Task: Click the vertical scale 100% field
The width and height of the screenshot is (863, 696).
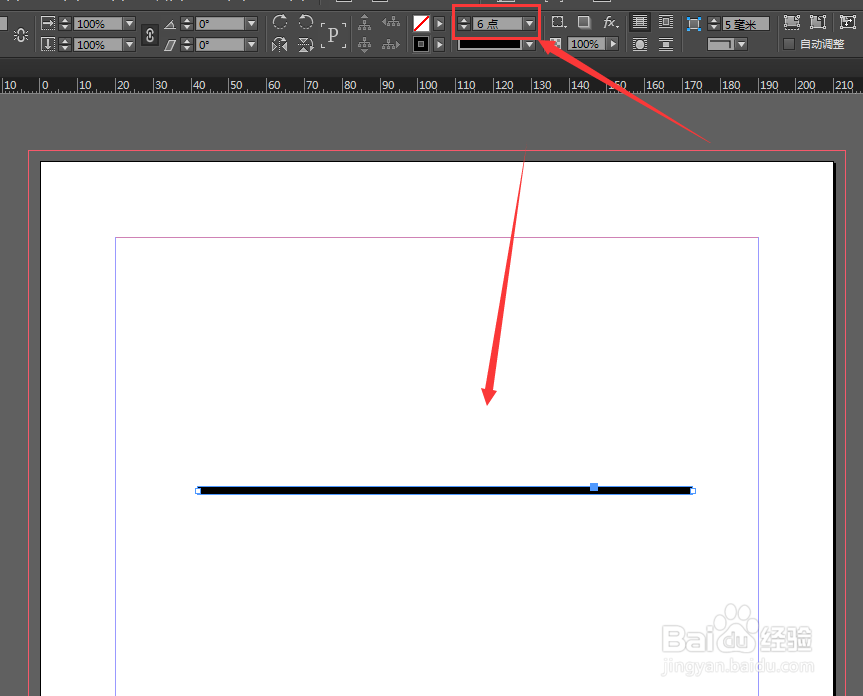Action: click(99, 45)
